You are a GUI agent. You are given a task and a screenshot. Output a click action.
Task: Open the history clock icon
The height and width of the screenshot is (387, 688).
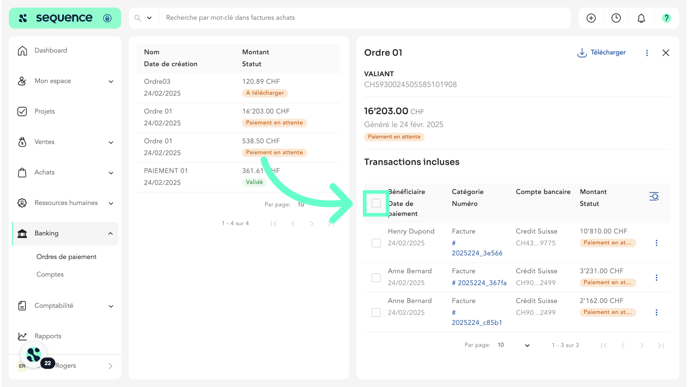click(x=616, y=18)
